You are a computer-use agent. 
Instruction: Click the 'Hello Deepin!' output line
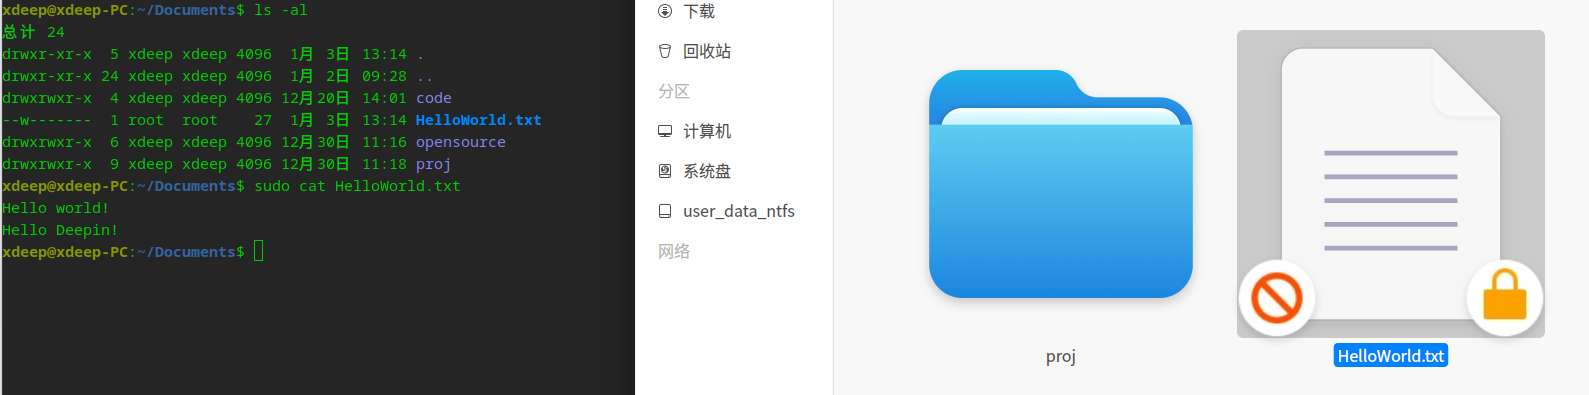tap(60, 230)
